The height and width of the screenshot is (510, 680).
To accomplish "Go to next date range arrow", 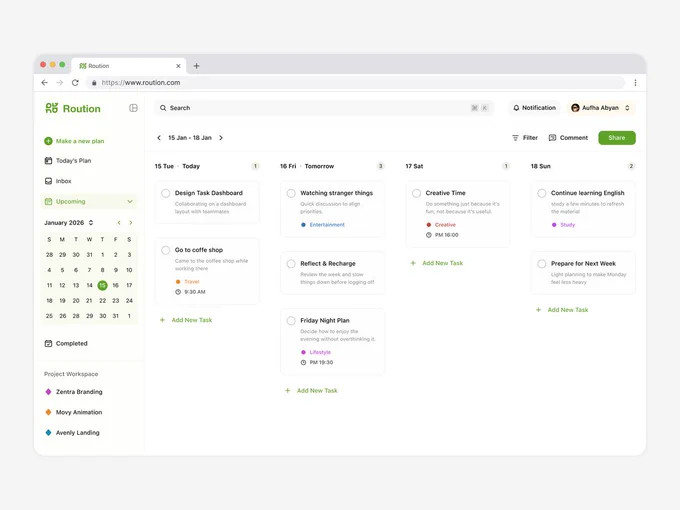I will 221,137.
